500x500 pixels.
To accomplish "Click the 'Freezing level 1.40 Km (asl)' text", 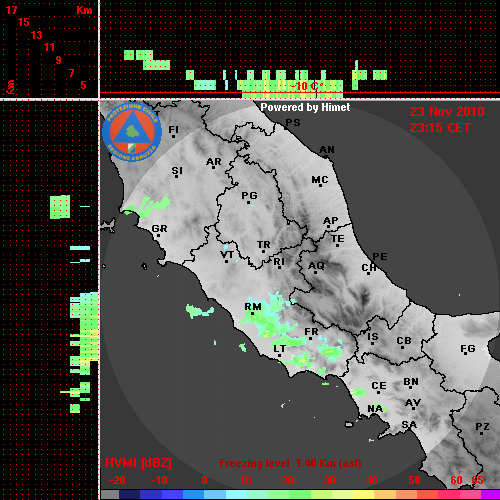I will click(x=290, y=463).
